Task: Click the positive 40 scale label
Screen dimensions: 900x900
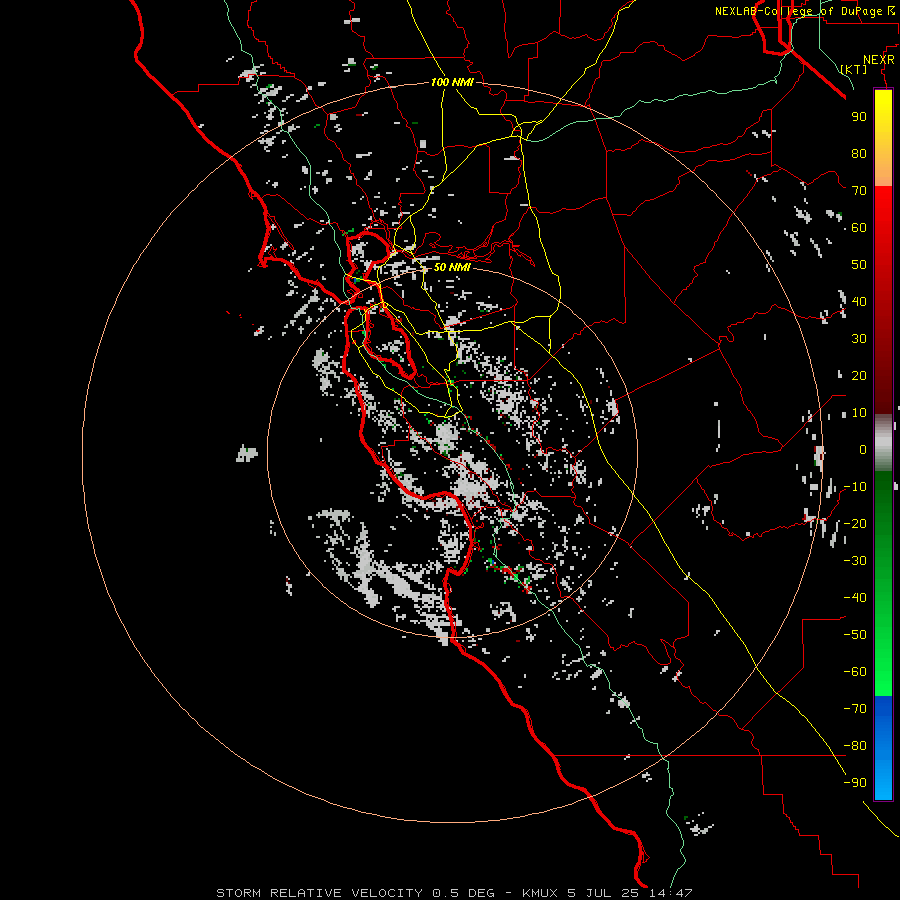Action: point(859,301)
